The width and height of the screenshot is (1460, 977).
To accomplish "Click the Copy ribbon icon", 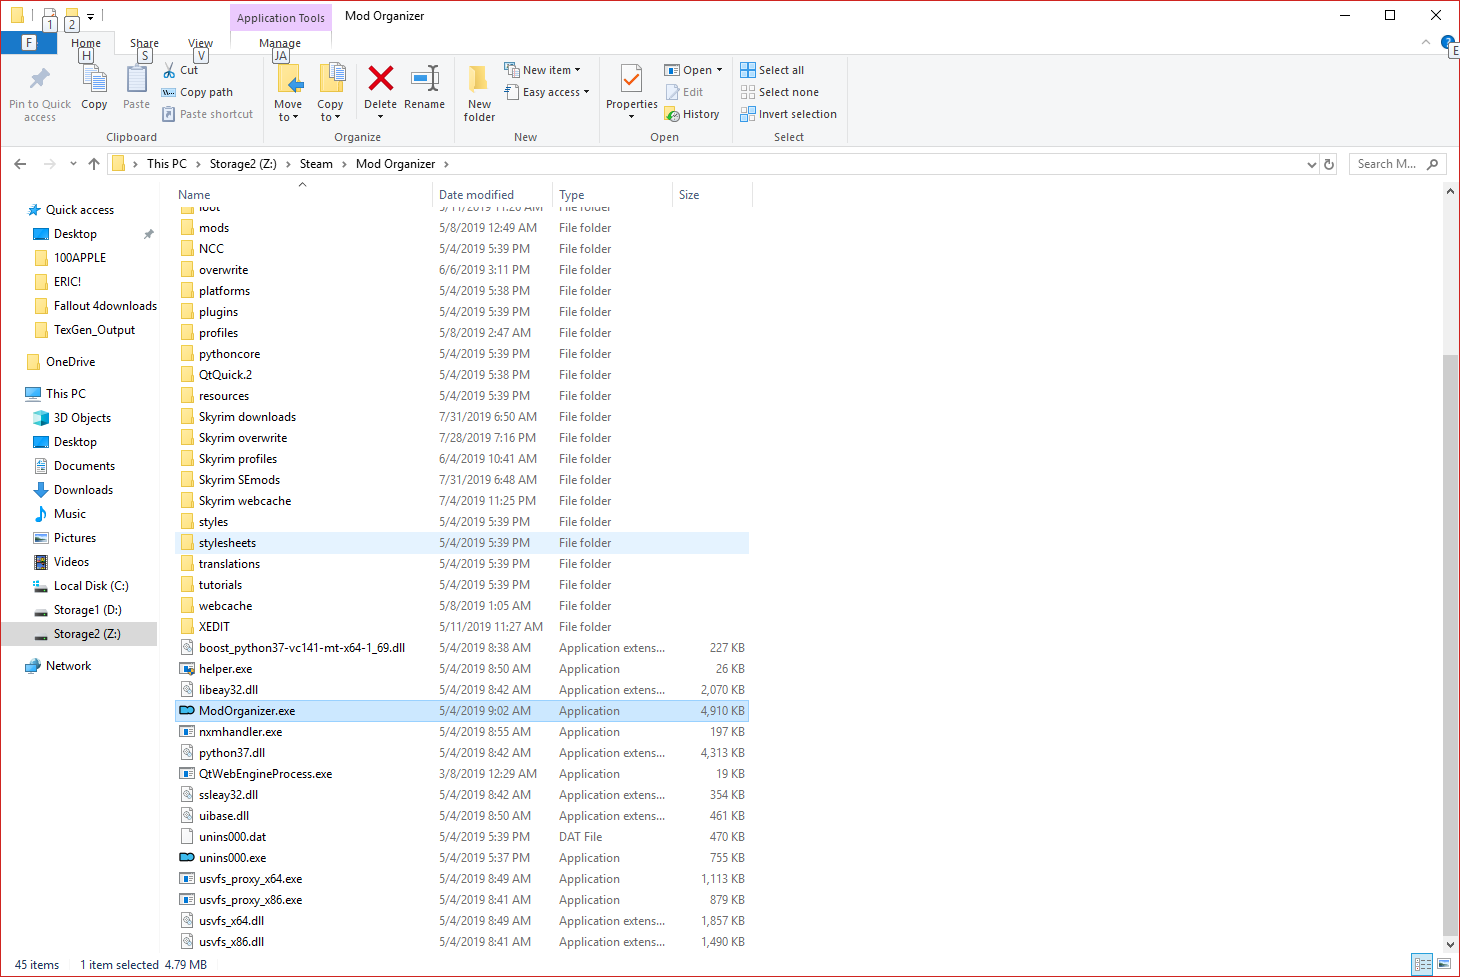I will click(x=95, y=79).
